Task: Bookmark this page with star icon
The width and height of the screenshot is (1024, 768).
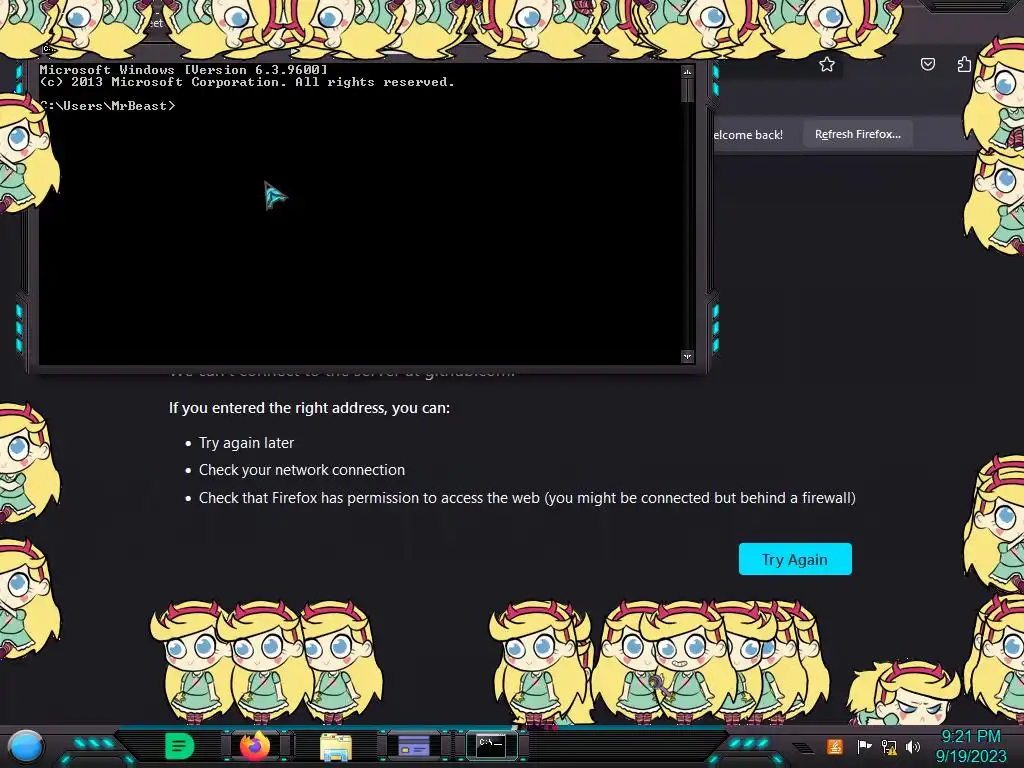Action: (827, 64)
